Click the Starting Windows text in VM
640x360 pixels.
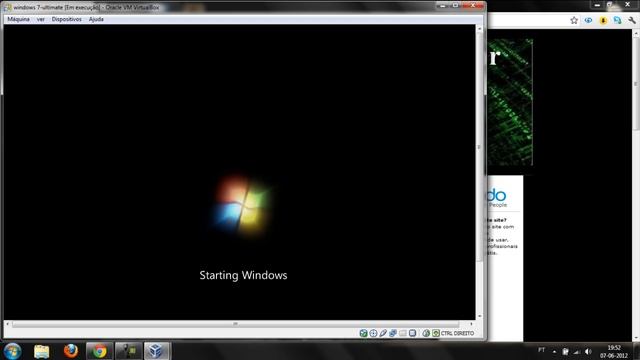click(243, 276)
